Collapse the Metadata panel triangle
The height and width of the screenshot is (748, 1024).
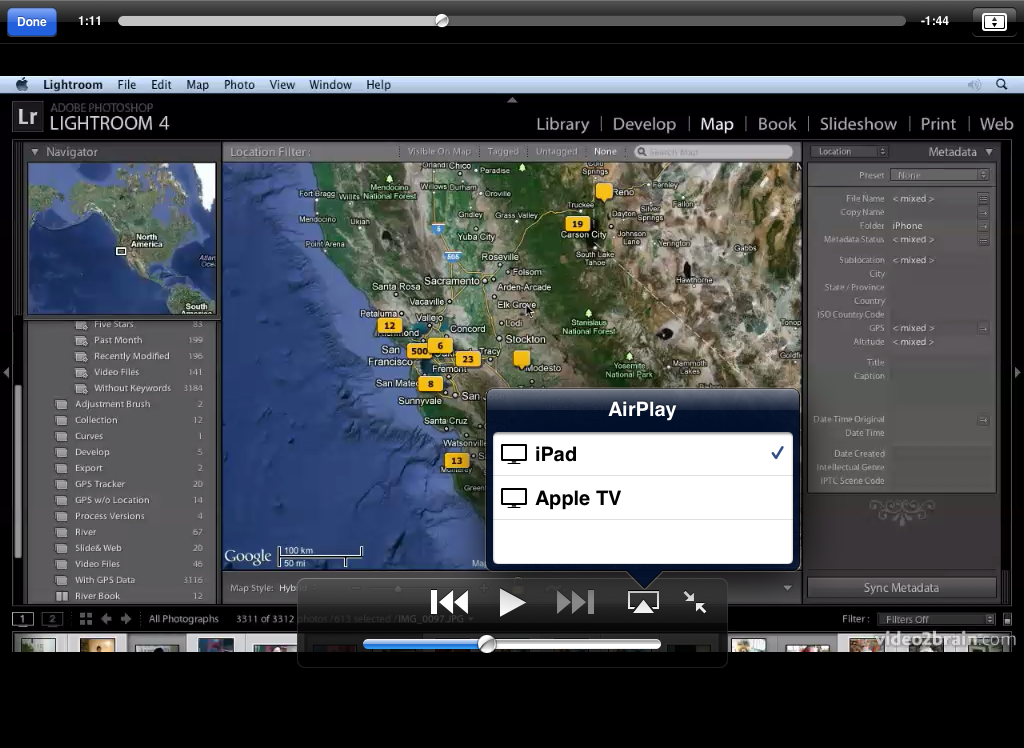[989, 152]
